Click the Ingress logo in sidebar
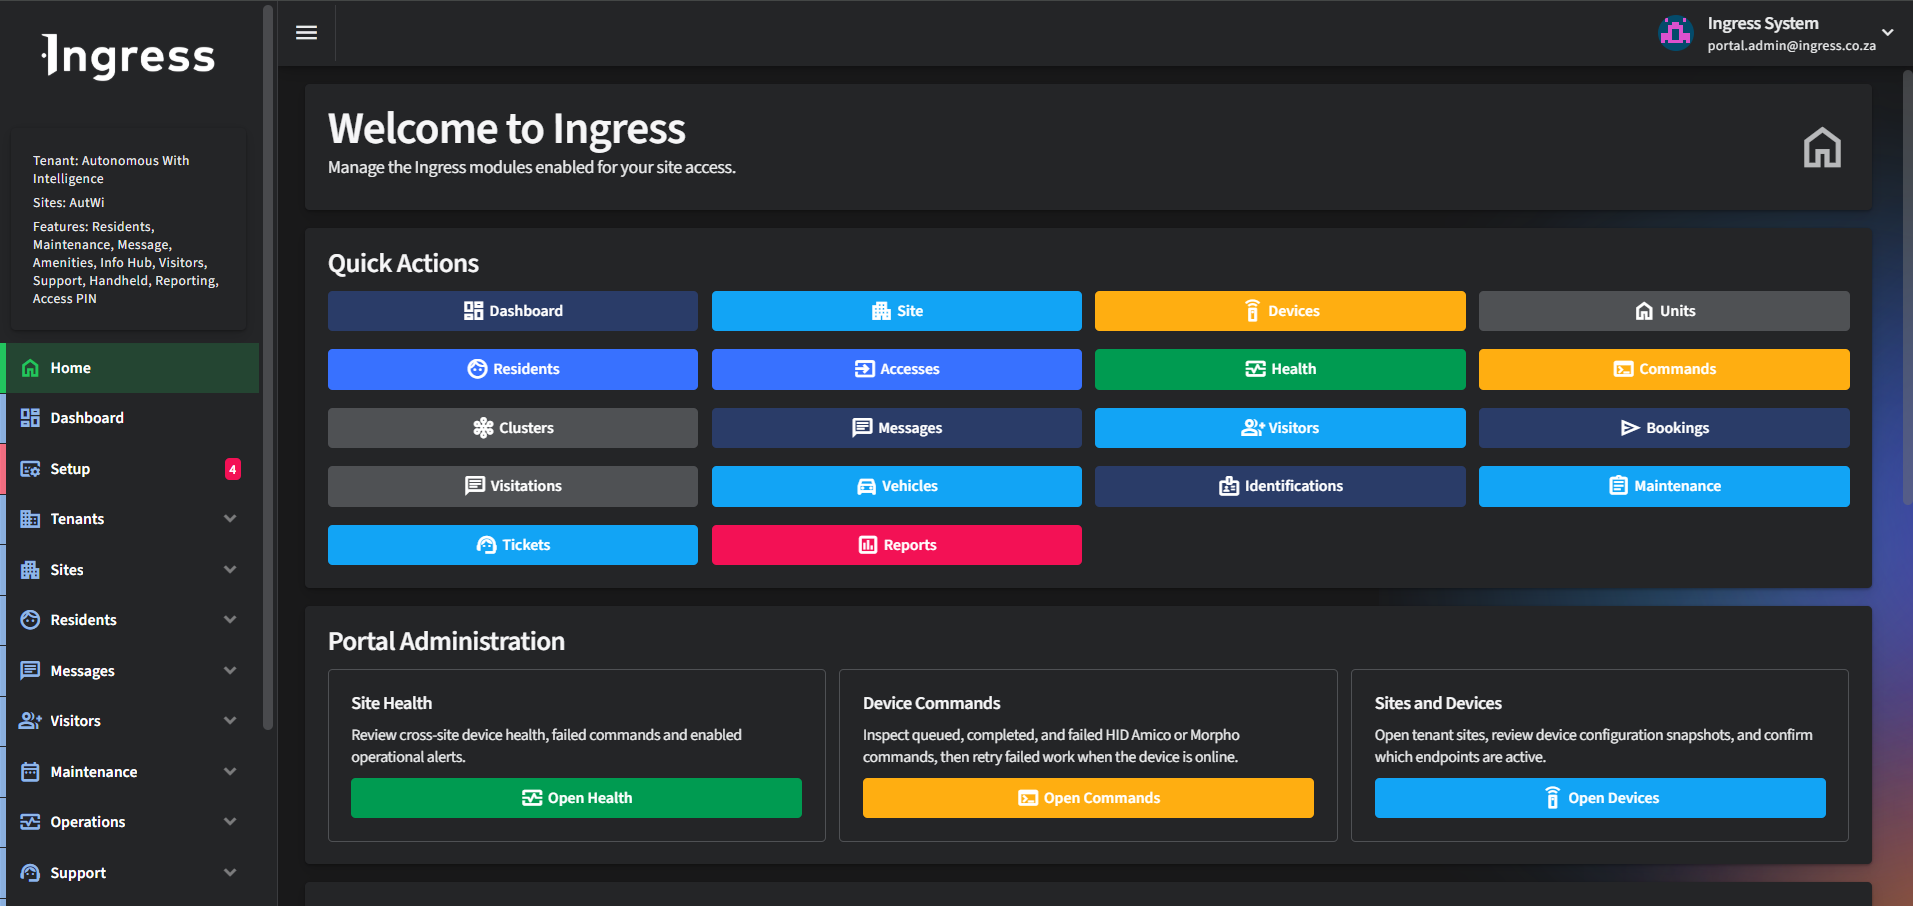1913x906 pixels. pos(129,57)
